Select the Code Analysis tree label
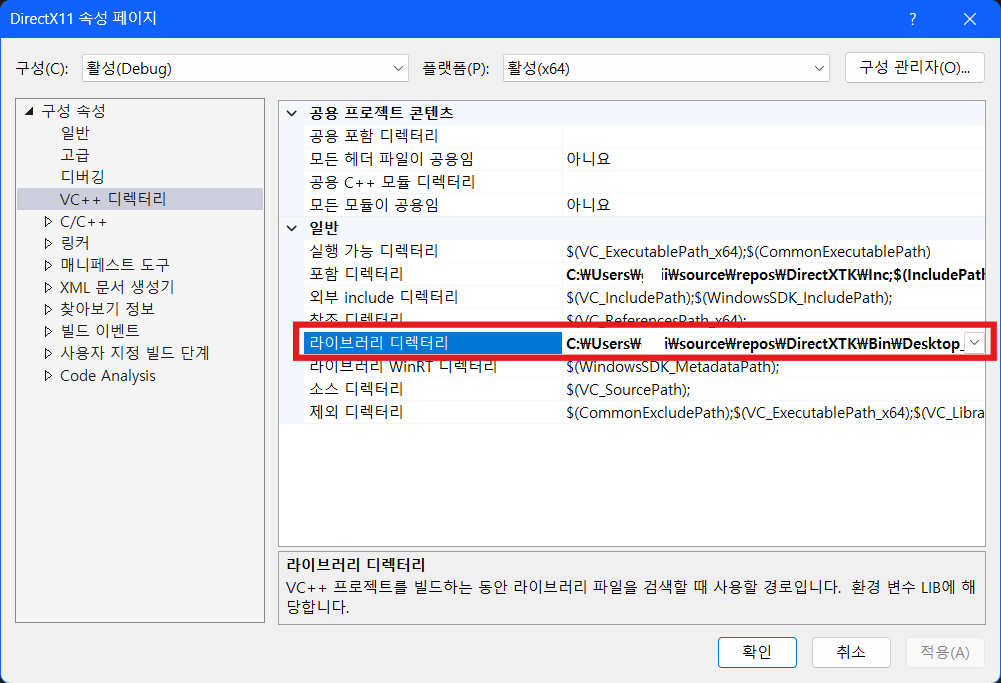Viewport: 1001px width, 683px height. pos(107,375)
